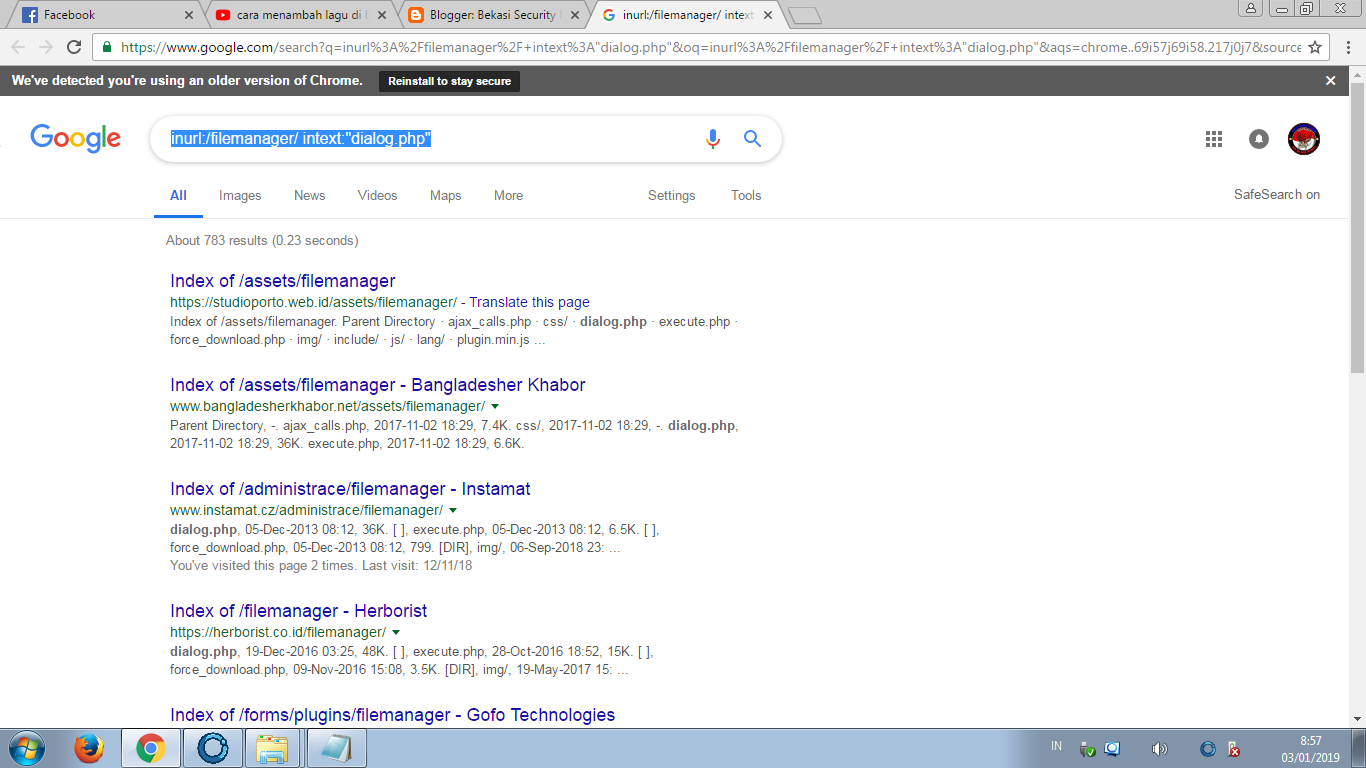Open the Google account avatar
Viewport: 1366px width, 768px height.
click(x=1304, y=139)
